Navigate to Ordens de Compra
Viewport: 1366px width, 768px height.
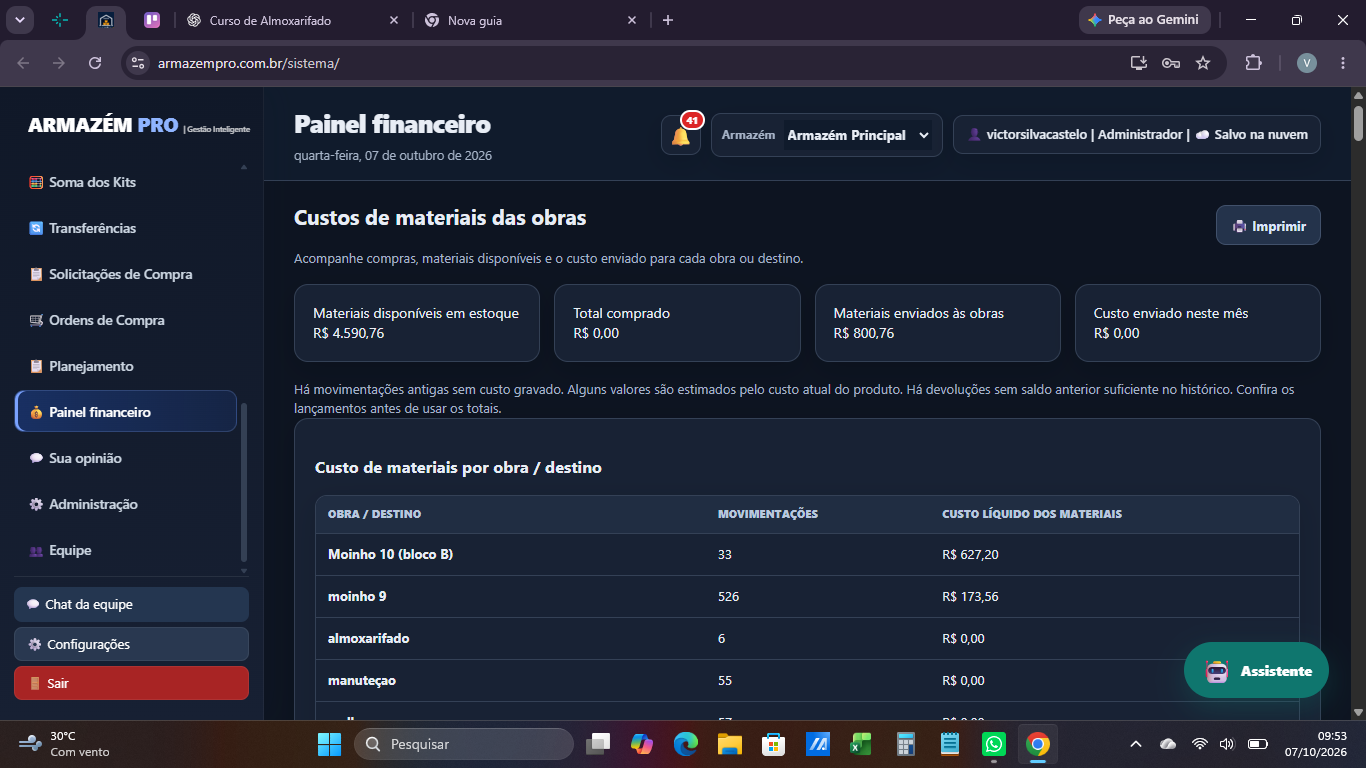126,320
